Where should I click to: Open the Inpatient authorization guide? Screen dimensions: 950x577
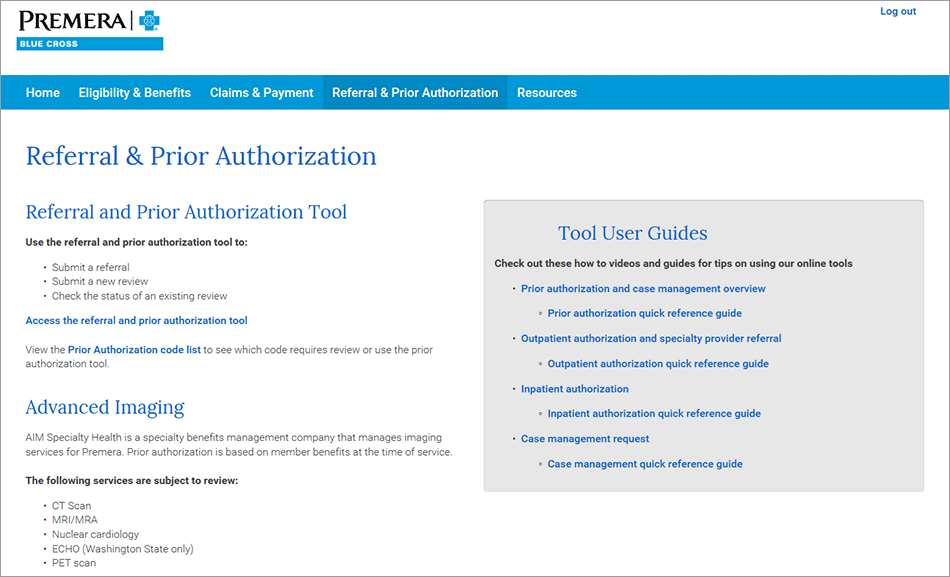pos(575,389)
